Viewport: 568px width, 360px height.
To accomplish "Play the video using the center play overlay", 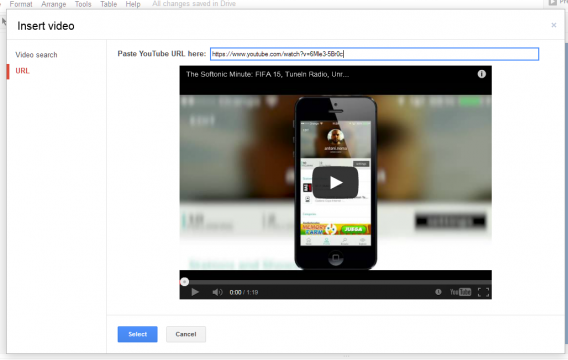I will click(x=335, y=183).
